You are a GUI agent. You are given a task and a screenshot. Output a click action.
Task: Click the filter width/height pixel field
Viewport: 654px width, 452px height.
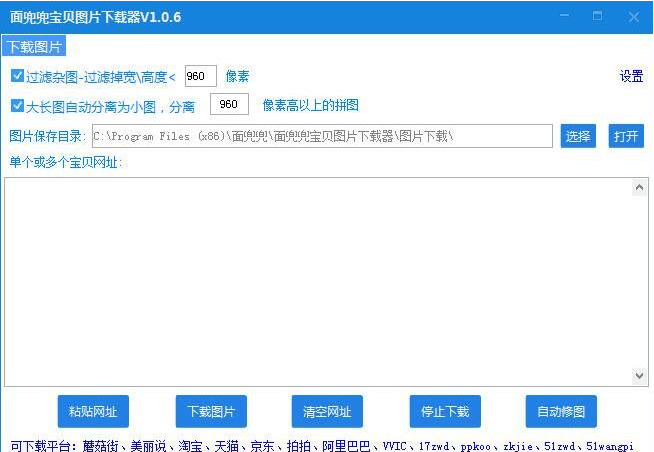click(x=201, y=76)
